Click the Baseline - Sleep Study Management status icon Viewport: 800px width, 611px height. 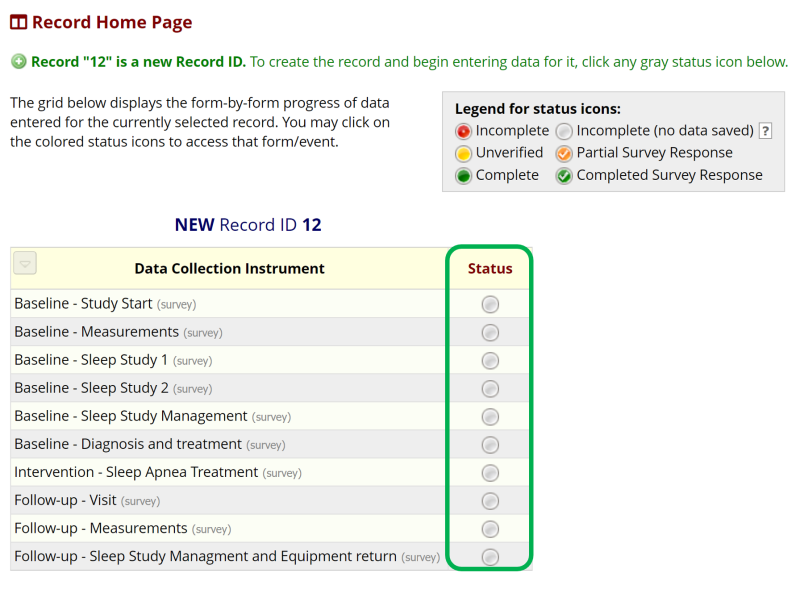click(490, 416)
